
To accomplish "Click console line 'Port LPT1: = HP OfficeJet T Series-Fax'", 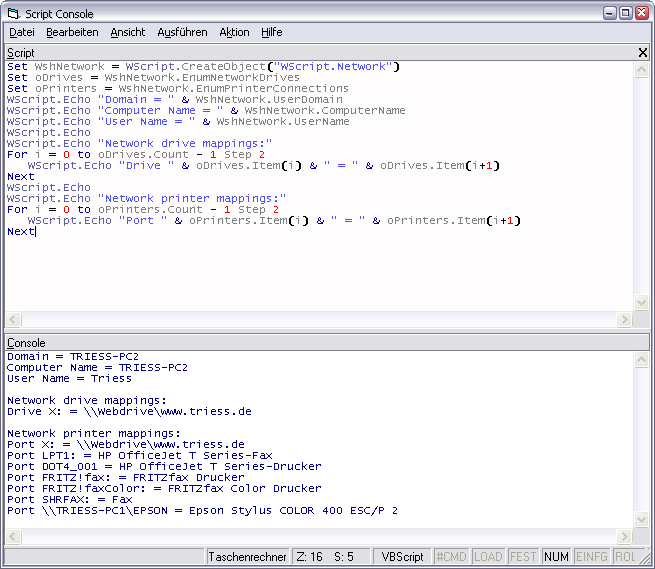I will click(x=140, y=455).
